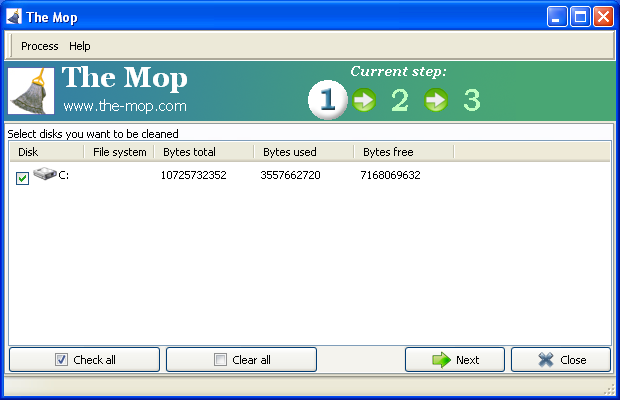Click total bytes value 10725732352
This screenshot has height=400, width=620.
tap(193, 175)
